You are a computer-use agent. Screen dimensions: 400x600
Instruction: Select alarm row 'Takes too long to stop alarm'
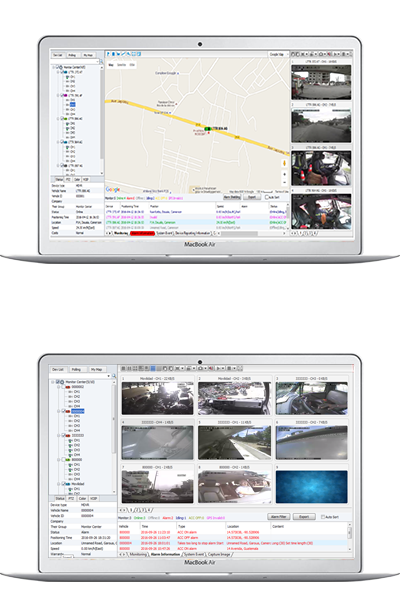tap(233, 543)
